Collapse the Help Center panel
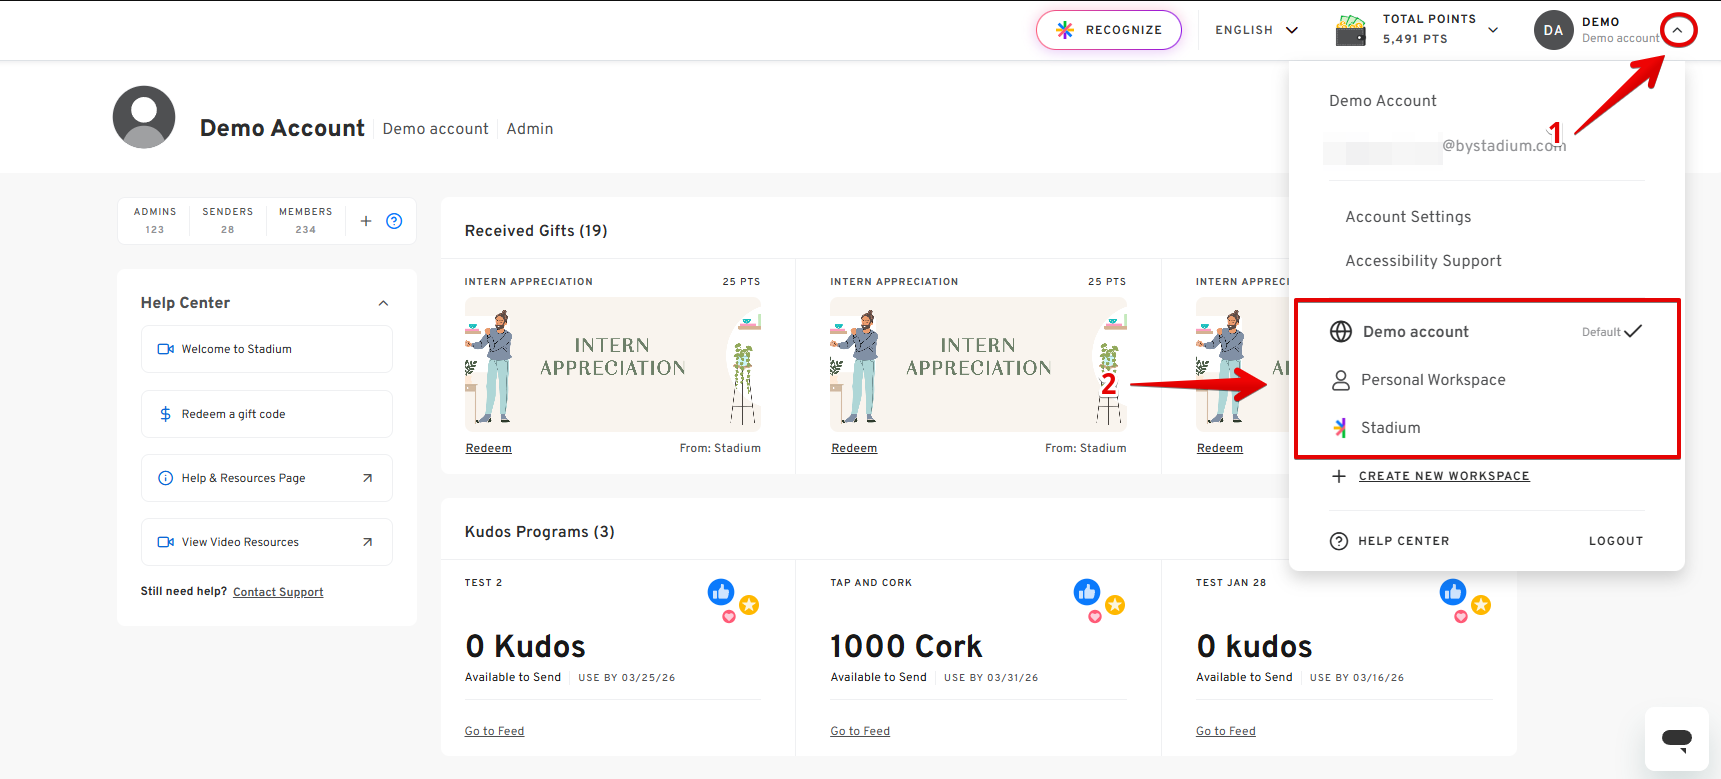Screen dimensions: 1721x779 tap(383, 303)
